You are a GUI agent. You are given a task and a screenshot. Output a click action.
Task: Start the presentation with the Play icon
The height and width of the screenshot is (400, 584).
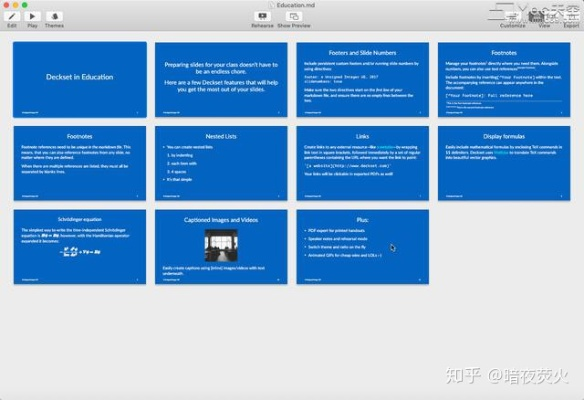(x=32, y=16)
